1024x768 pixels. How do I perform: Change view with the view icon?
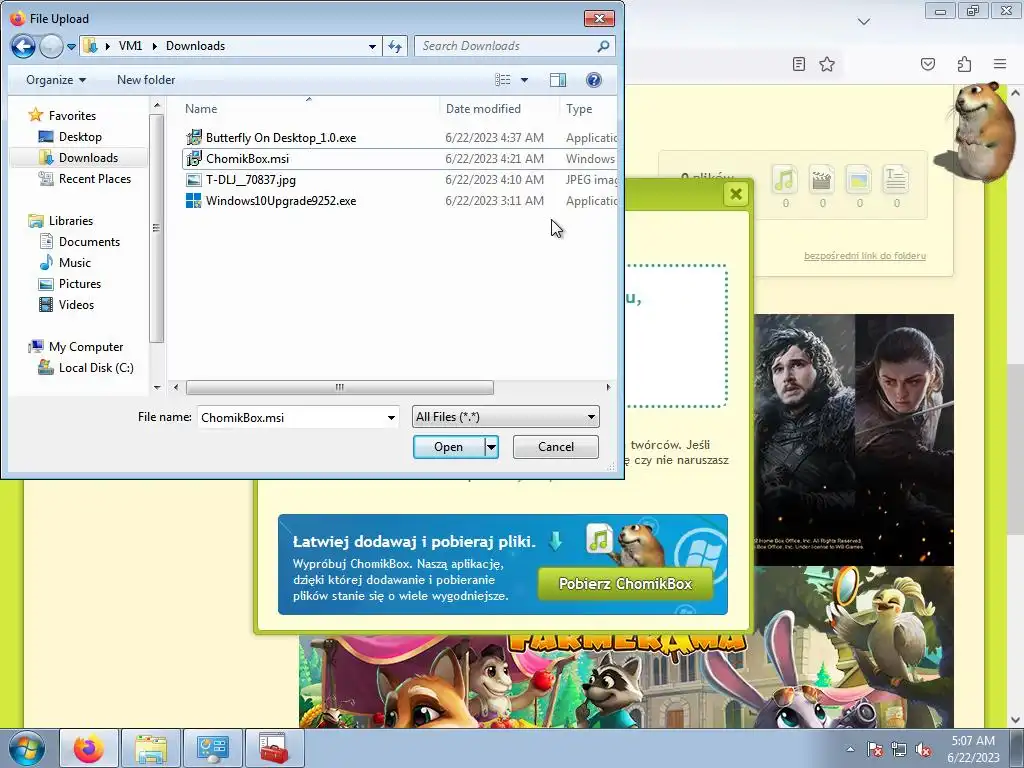[503, 80]
